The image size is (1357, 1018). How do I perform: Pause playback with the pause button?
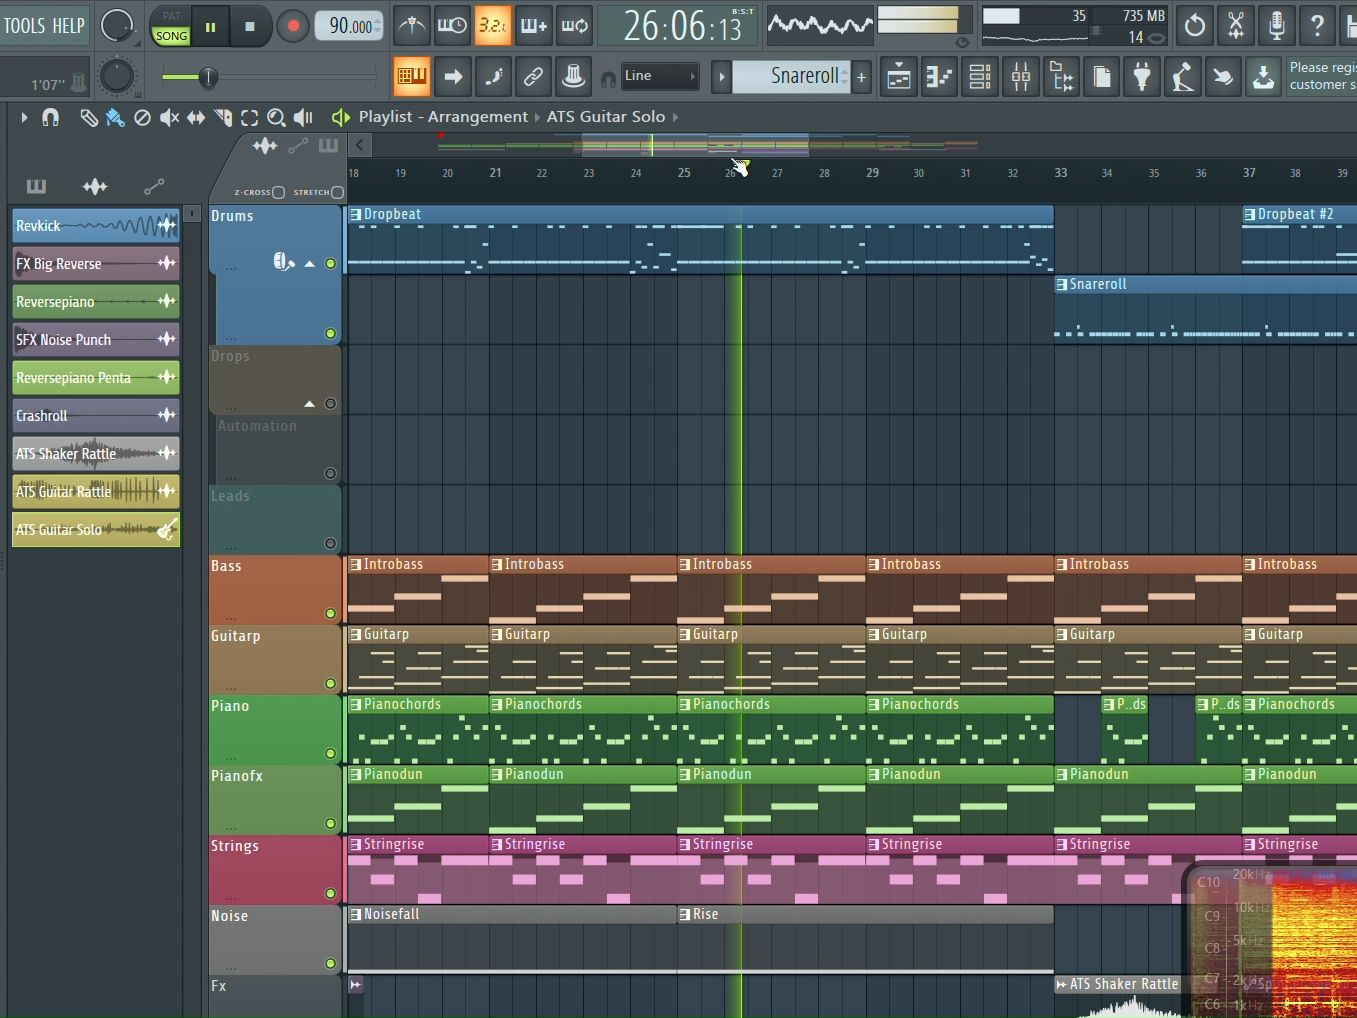click(210, 27)
